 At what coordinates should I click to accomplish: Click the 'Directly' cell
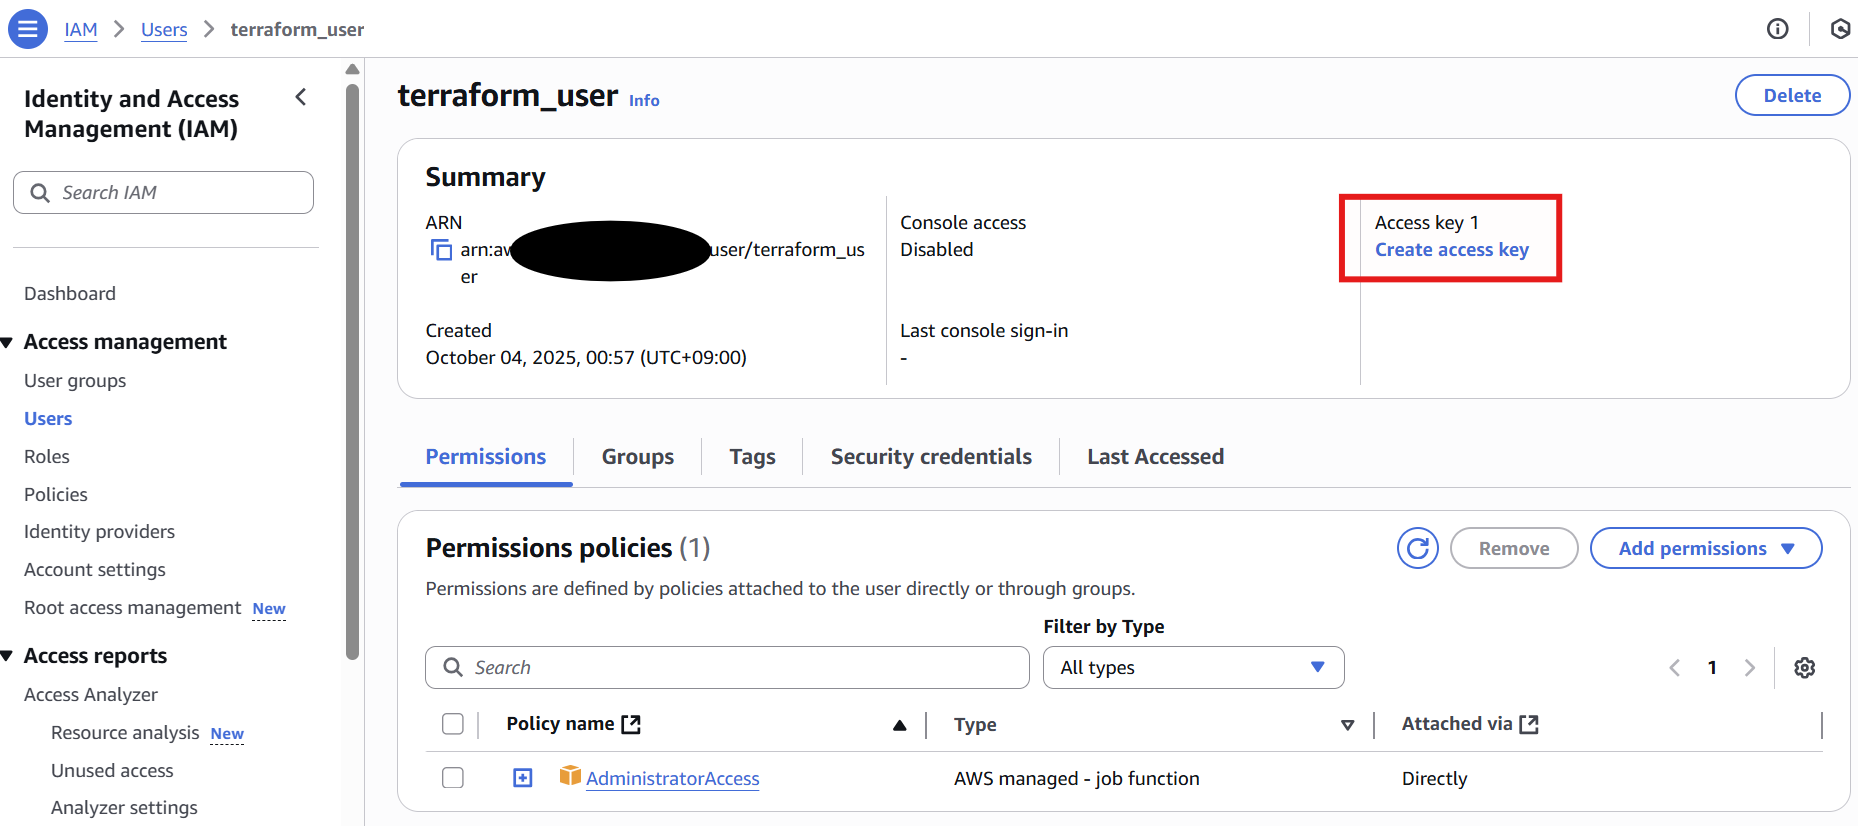tap(1435, 779)
